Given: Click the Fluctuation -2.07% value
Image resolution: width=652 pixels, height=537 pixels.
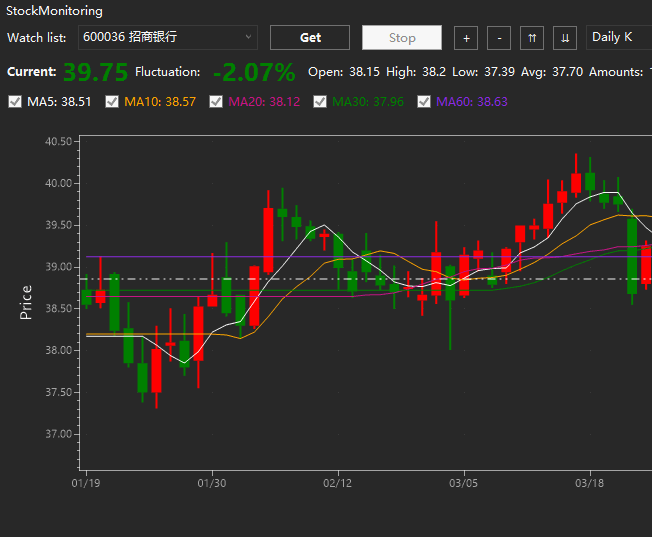Looking at the screenshot, I should pos(254,72).
